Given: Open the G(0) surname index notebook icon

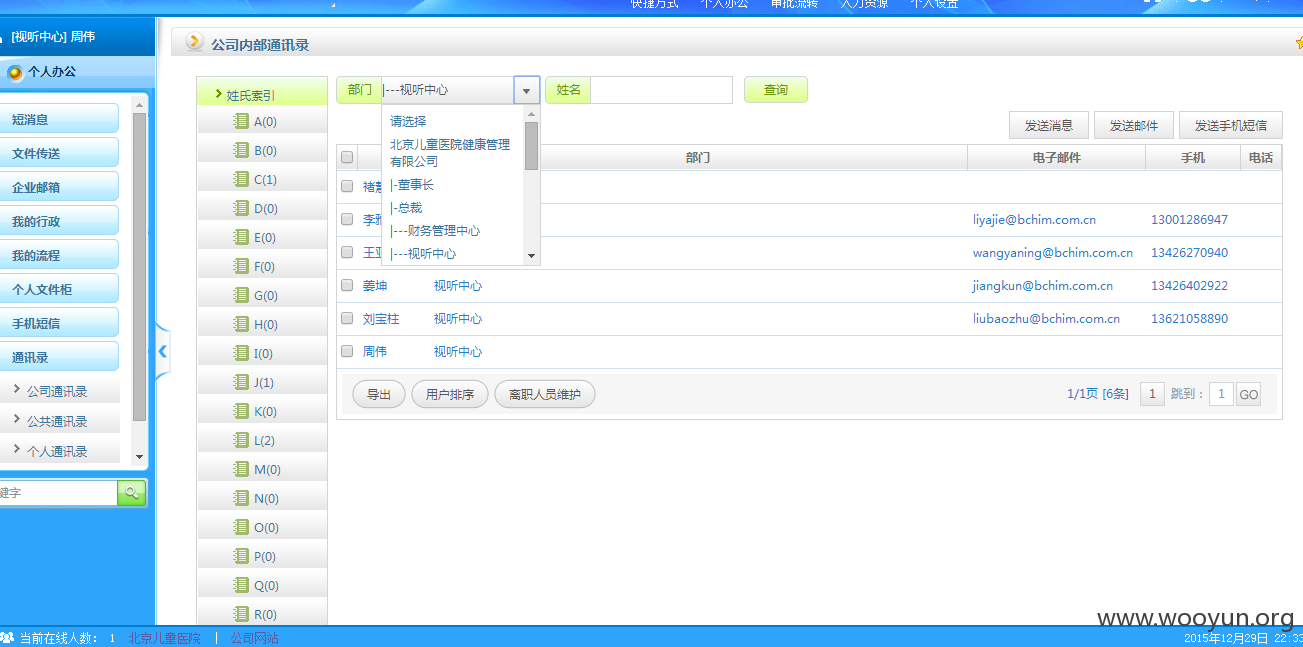Looking at the screenshot, I should [x=240, y=295].
